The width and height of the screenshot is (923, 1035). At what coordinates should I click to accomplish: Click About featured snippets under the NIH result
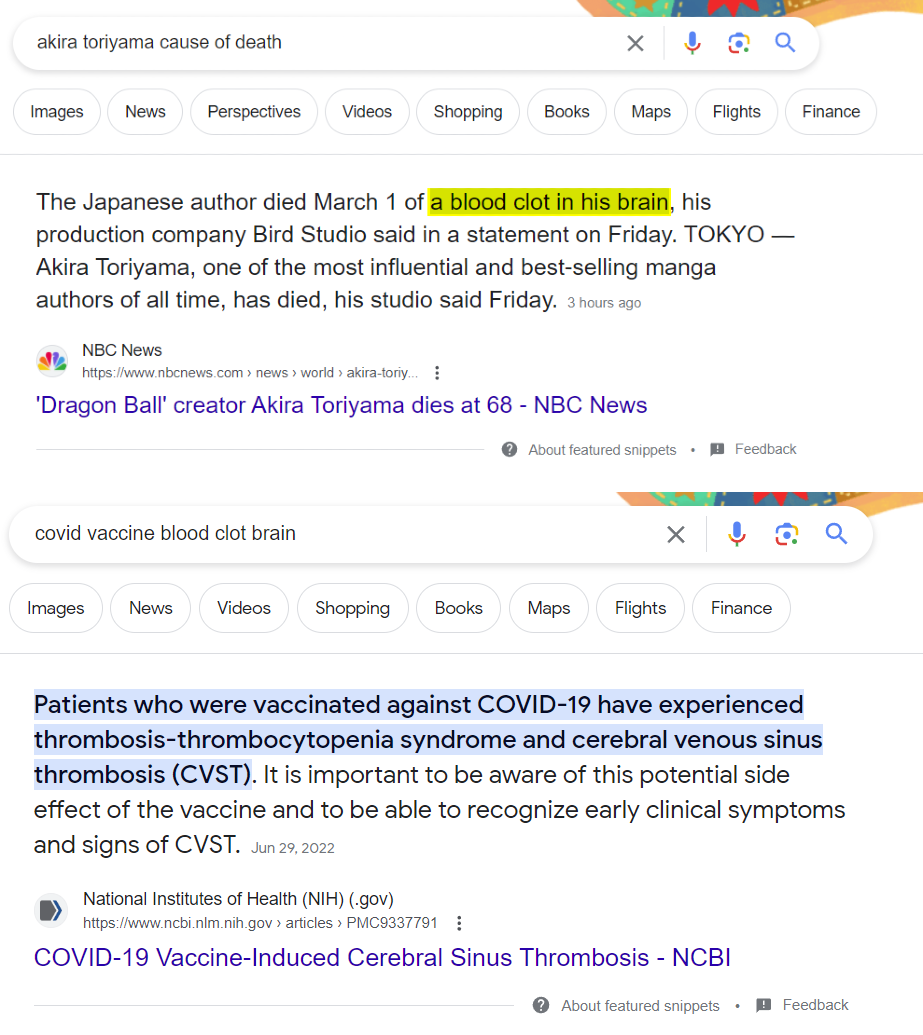pos(640,1005)
